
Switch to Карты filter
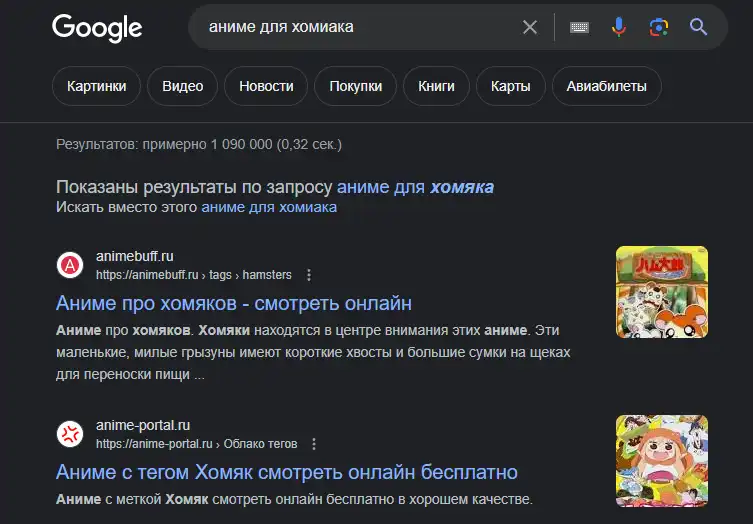click(x=510, y=86)
